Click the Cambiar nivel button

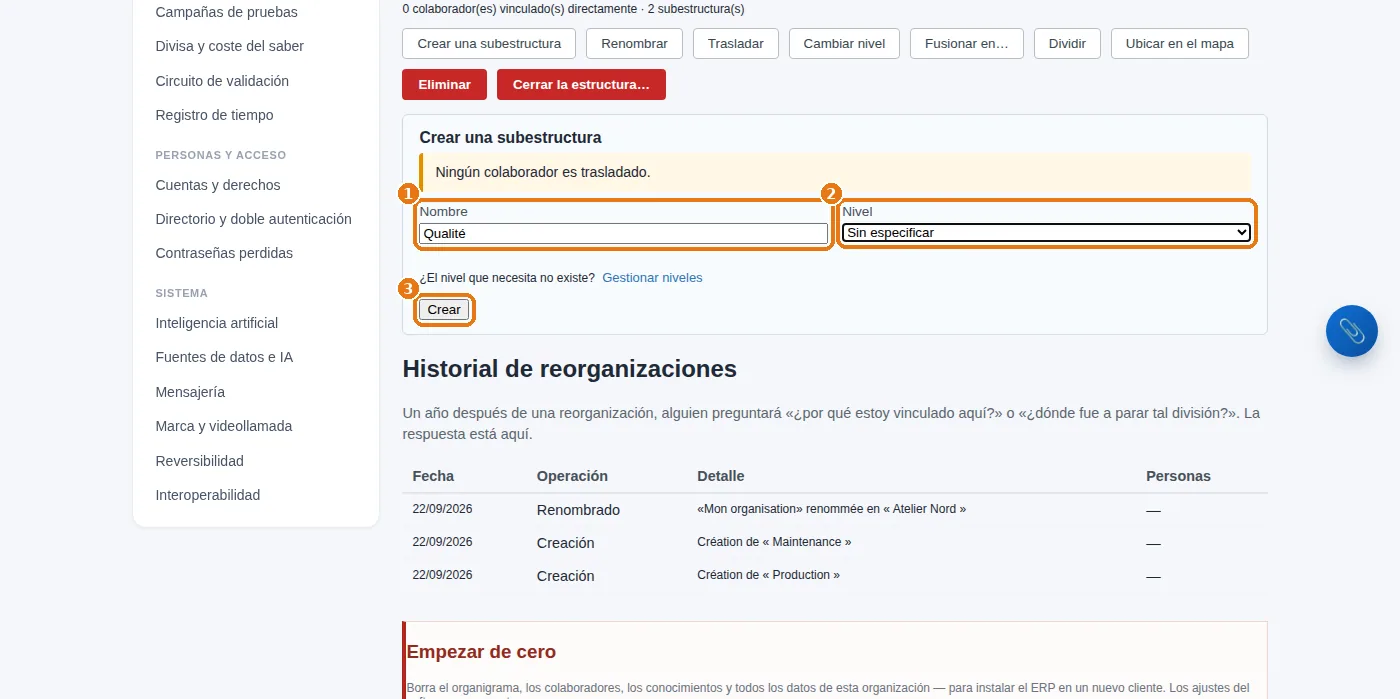844,44
